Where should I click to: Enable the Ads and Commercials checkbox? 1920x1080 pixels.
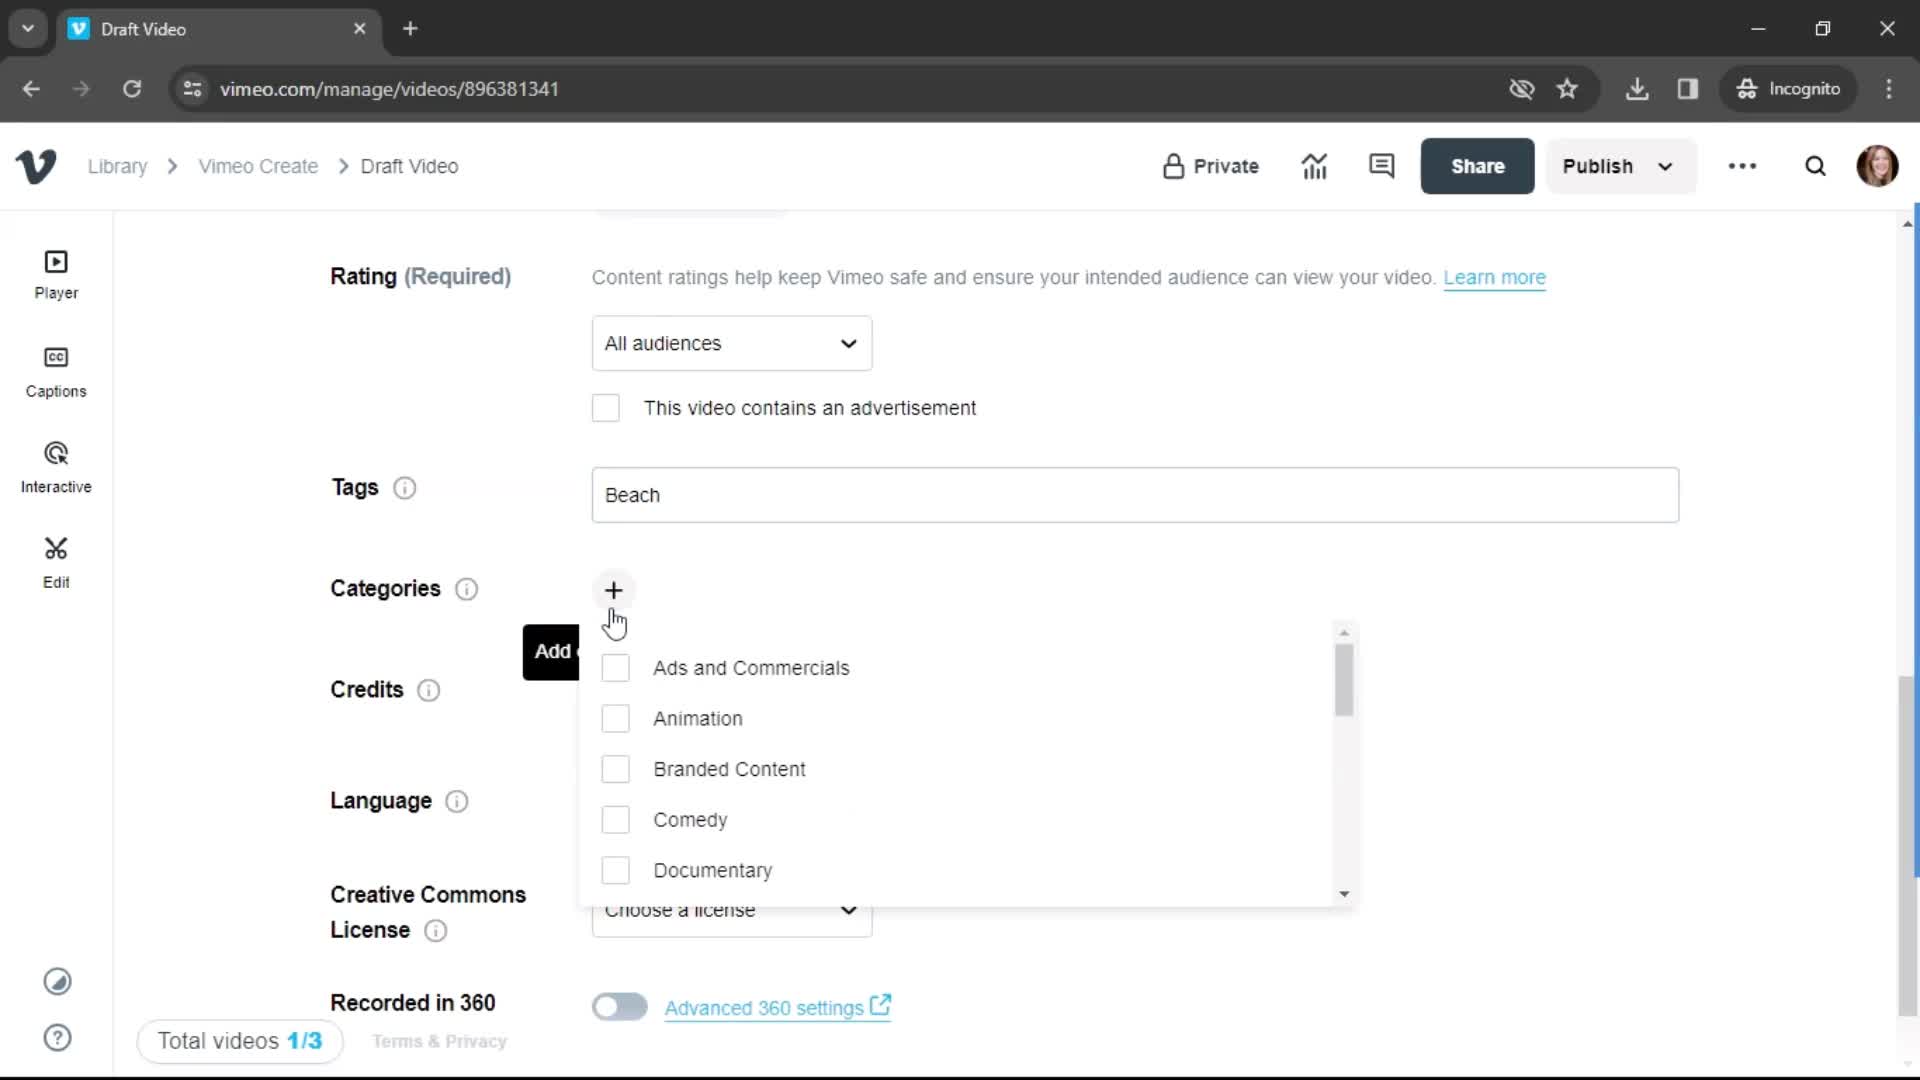(615, 667)
